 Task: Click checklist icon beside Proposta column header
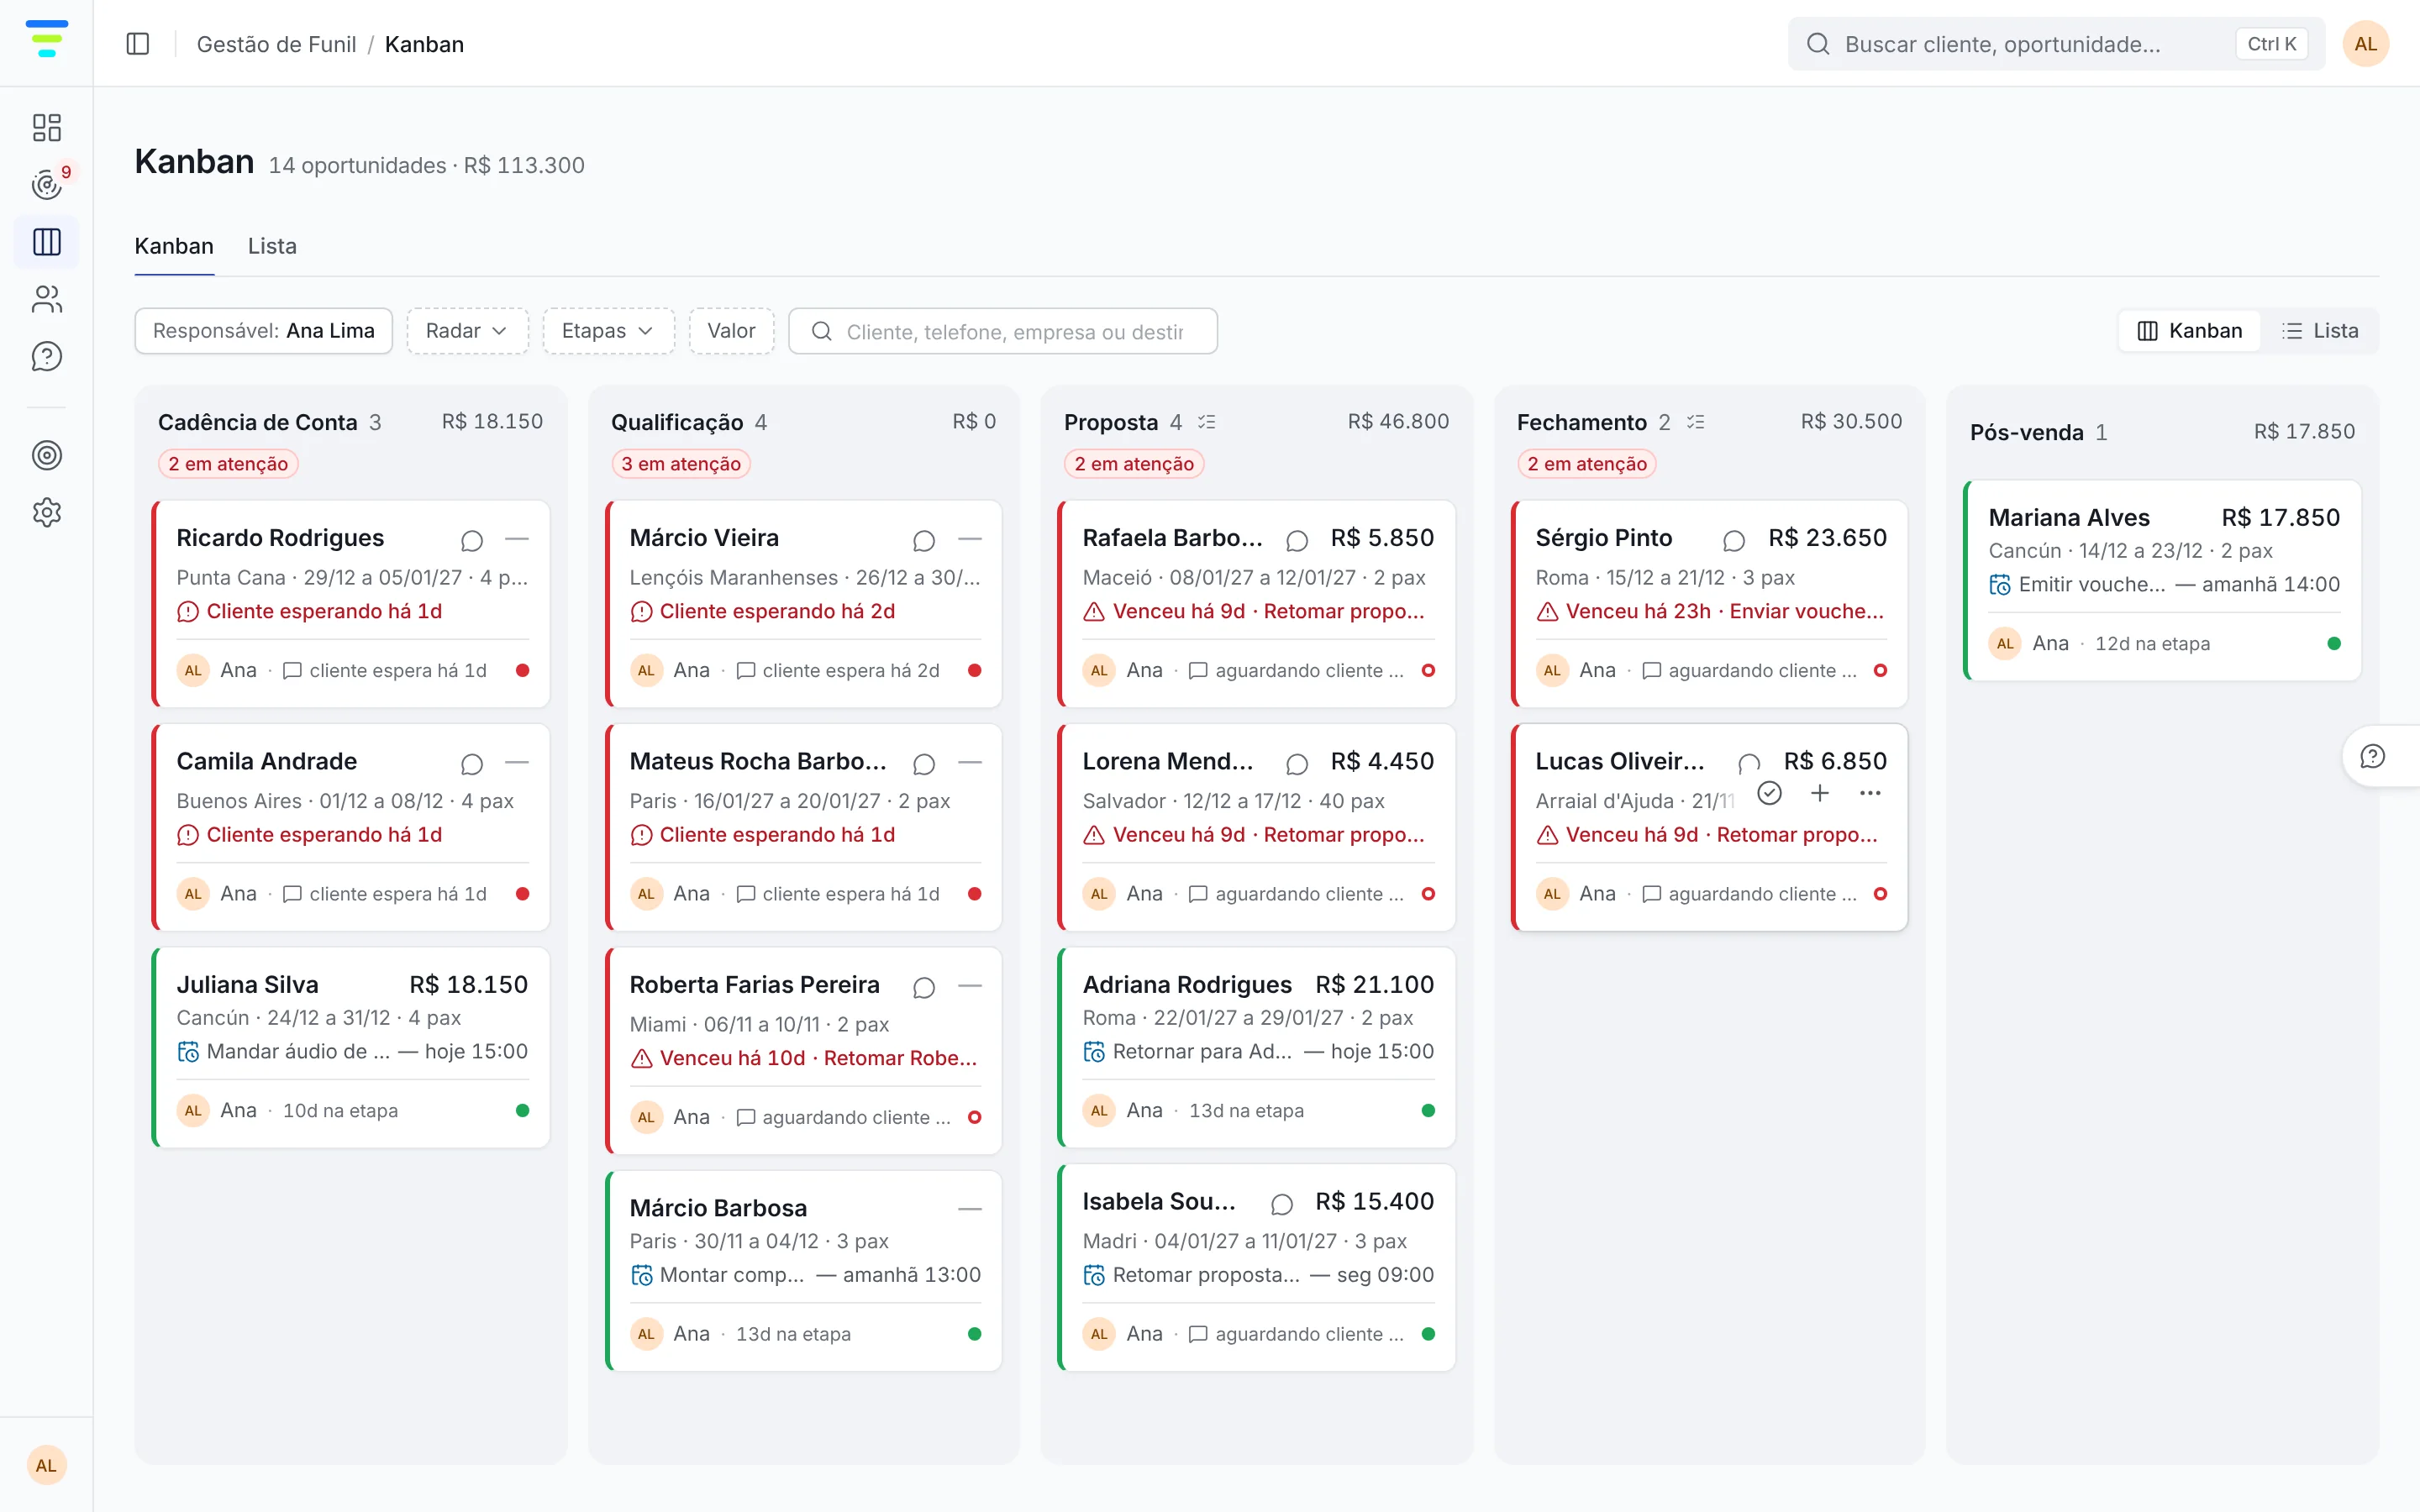tap(1207, 422)
